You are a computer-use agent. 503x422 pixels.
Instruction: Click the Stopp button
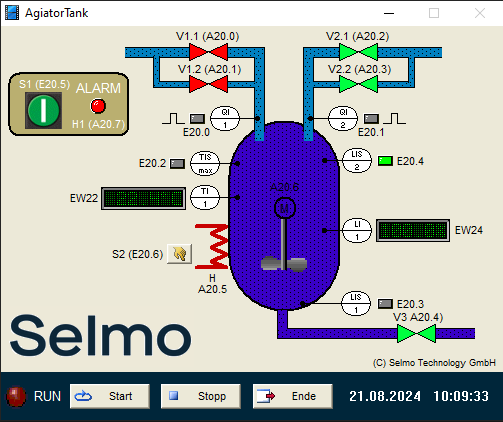[x=201, y=396]
